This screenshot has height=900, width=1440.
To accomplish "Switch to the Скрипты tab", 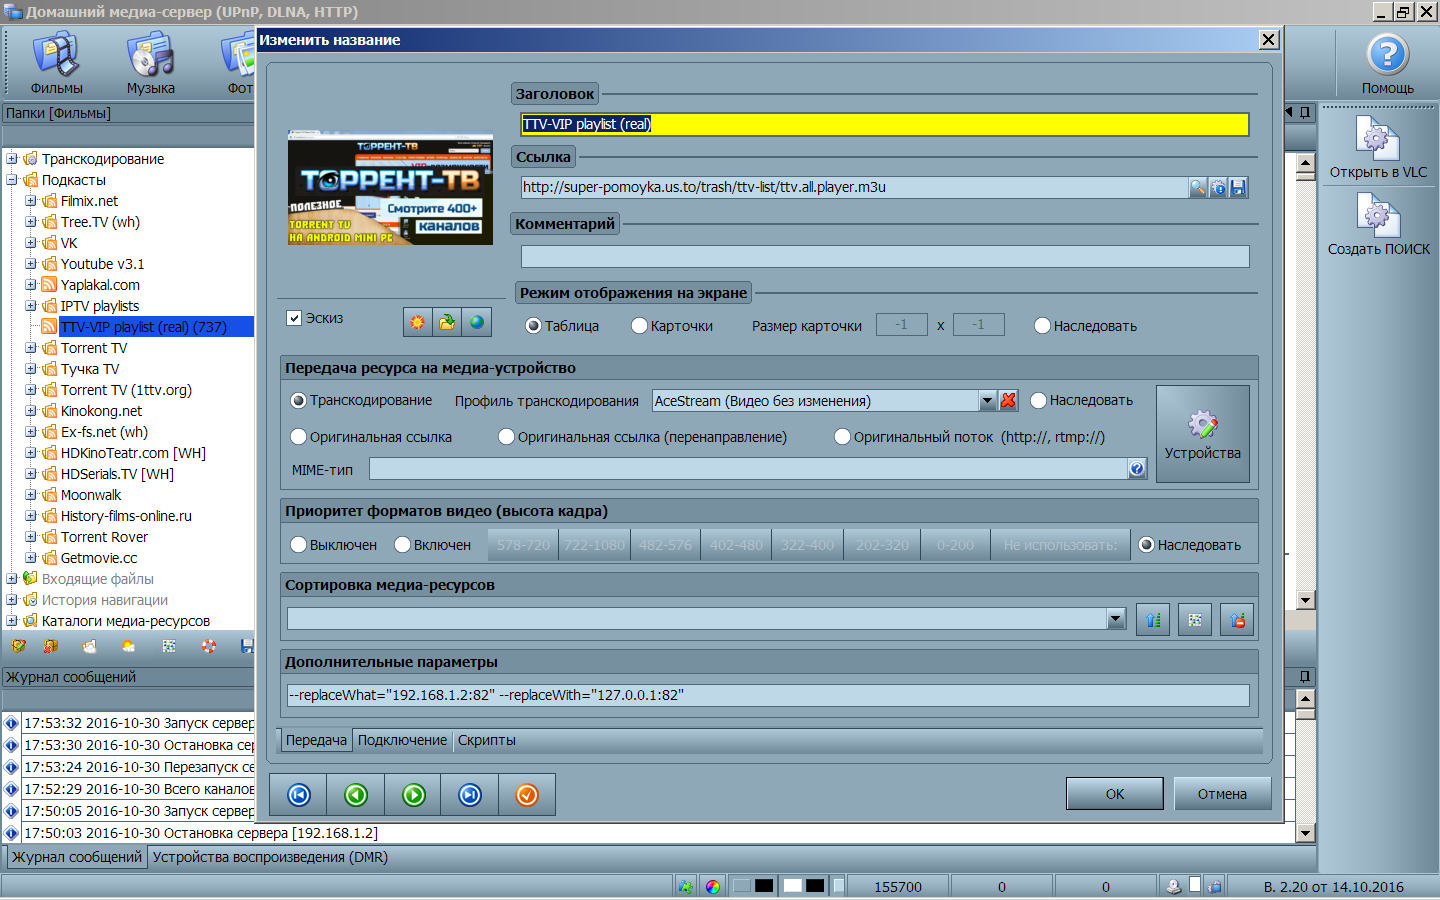I will (487, 741).
